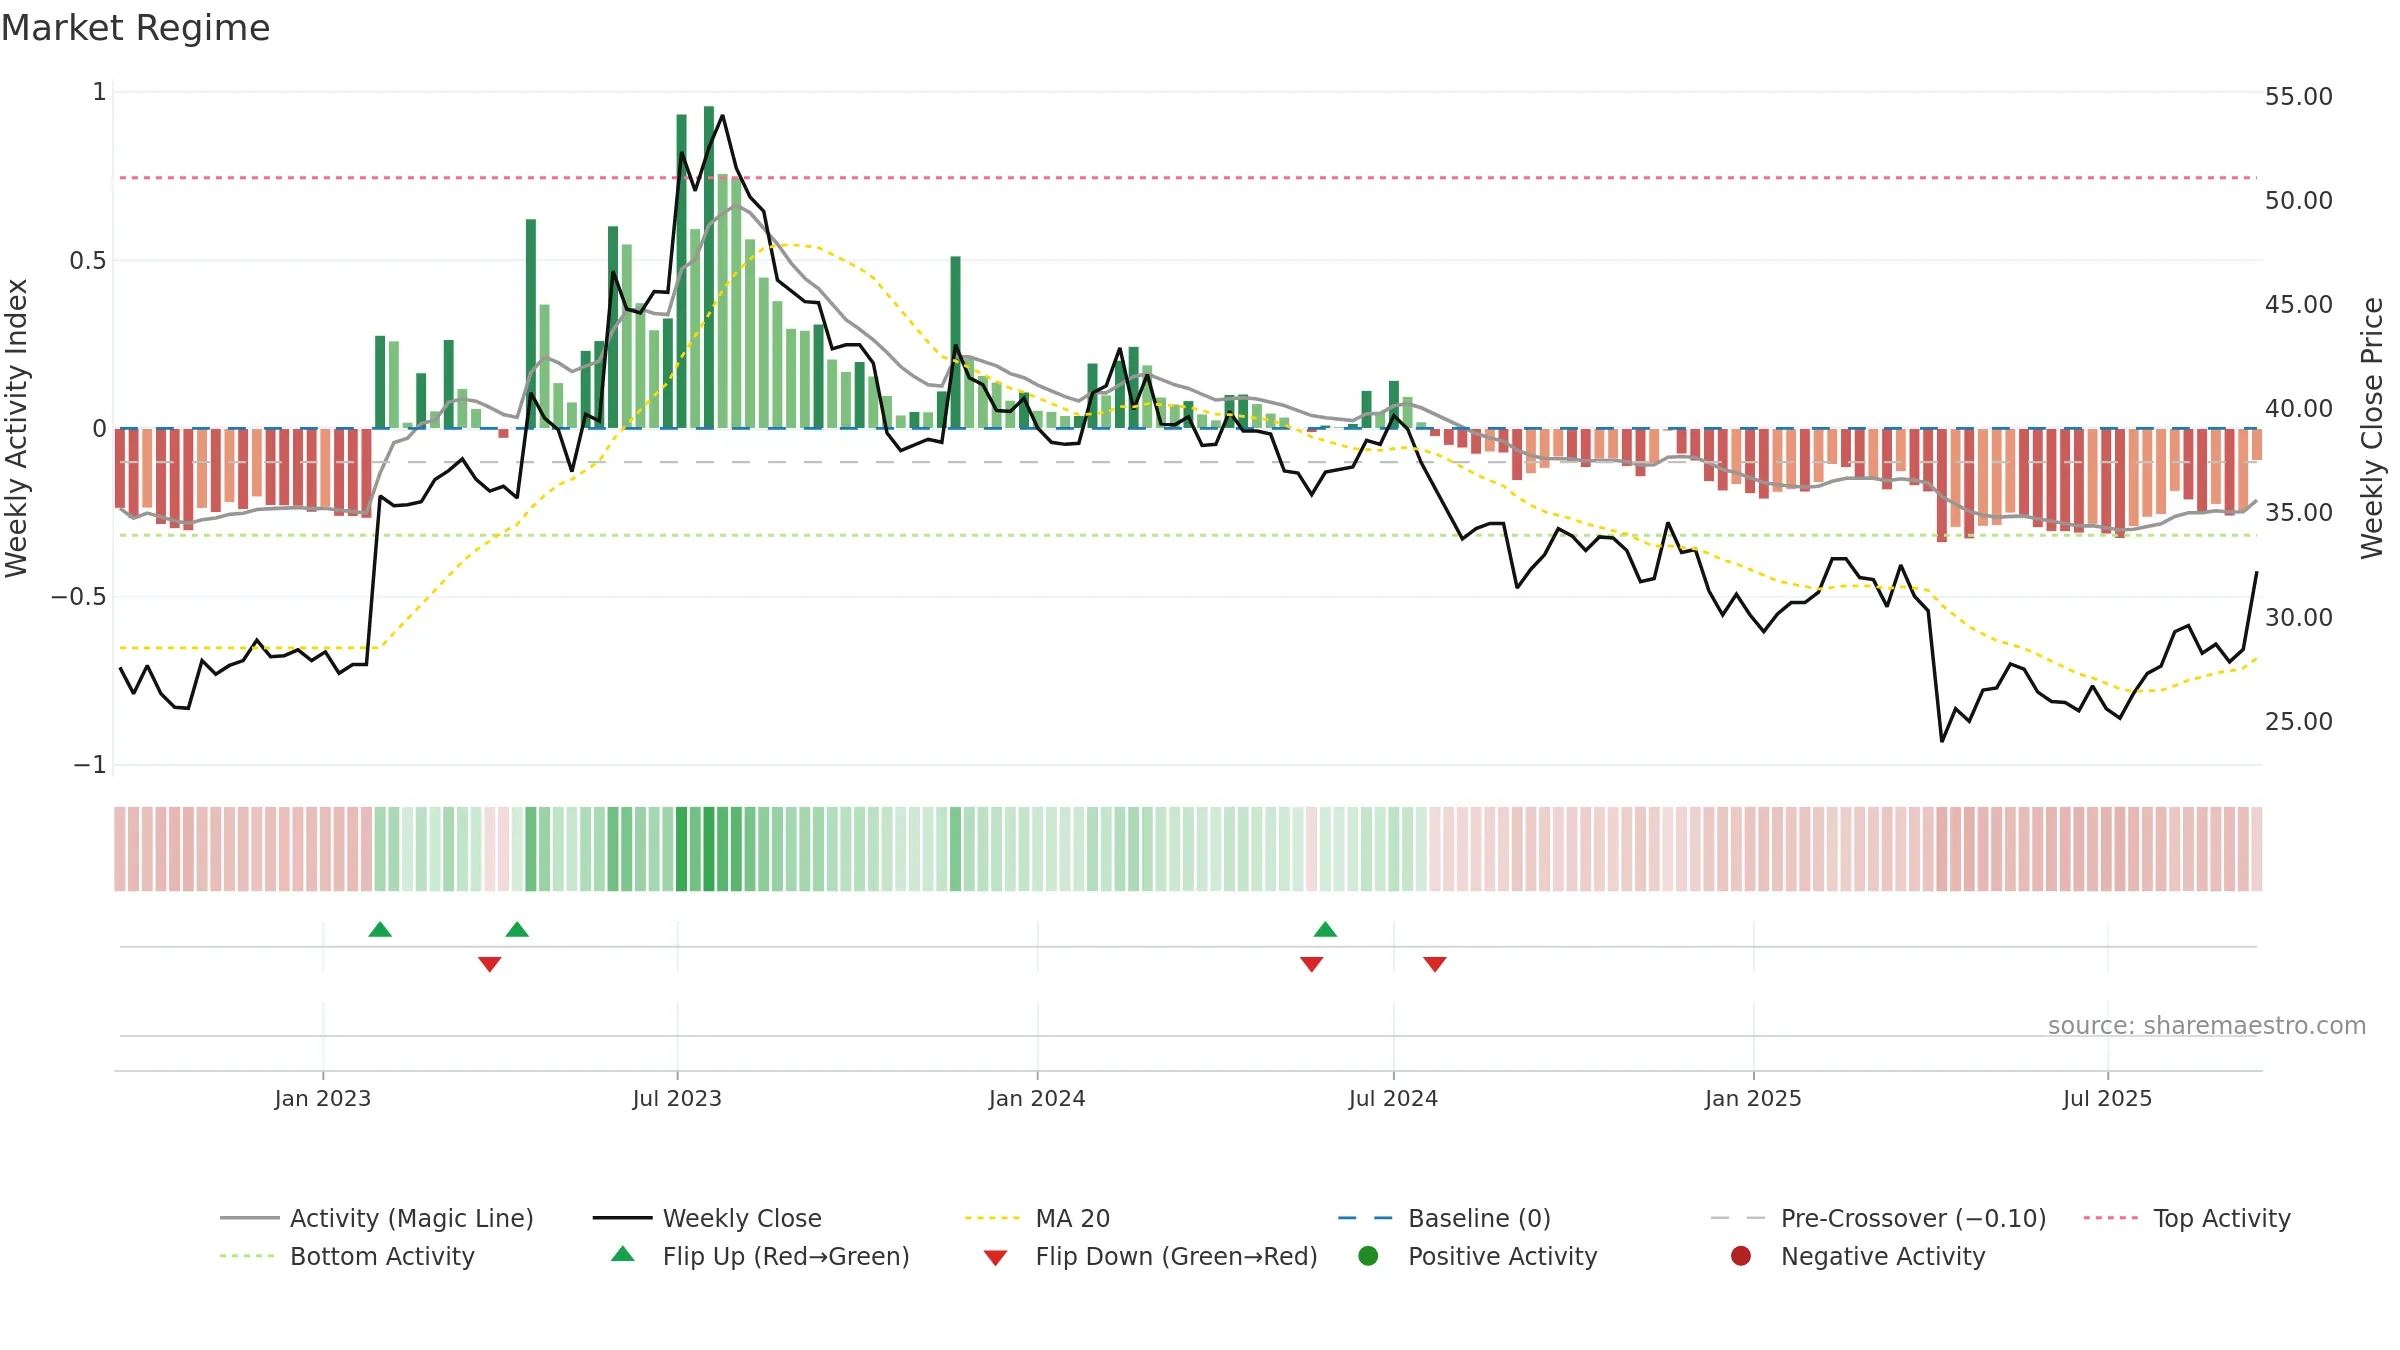Click the 30.00 price axis tick
Image resolution: width=2400 pixels, height=1350 pixels.
(x=2299, y=618)
